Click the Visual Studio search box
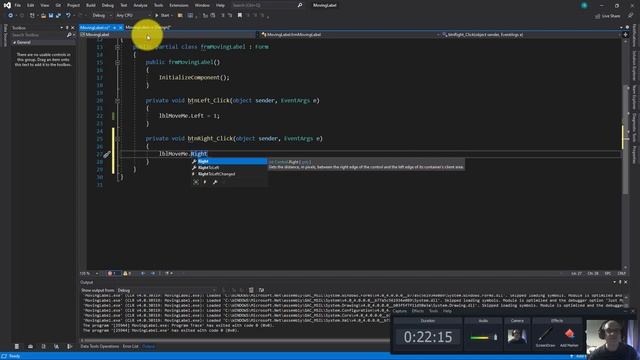Screen dimensions: 640x360 click(267, 5)
